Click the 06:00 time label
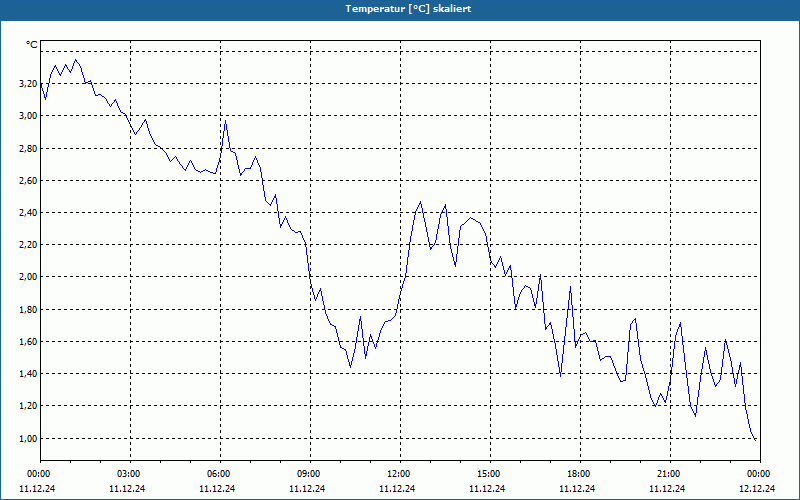This screenshot has width=800, height=500. pos(220,474)
